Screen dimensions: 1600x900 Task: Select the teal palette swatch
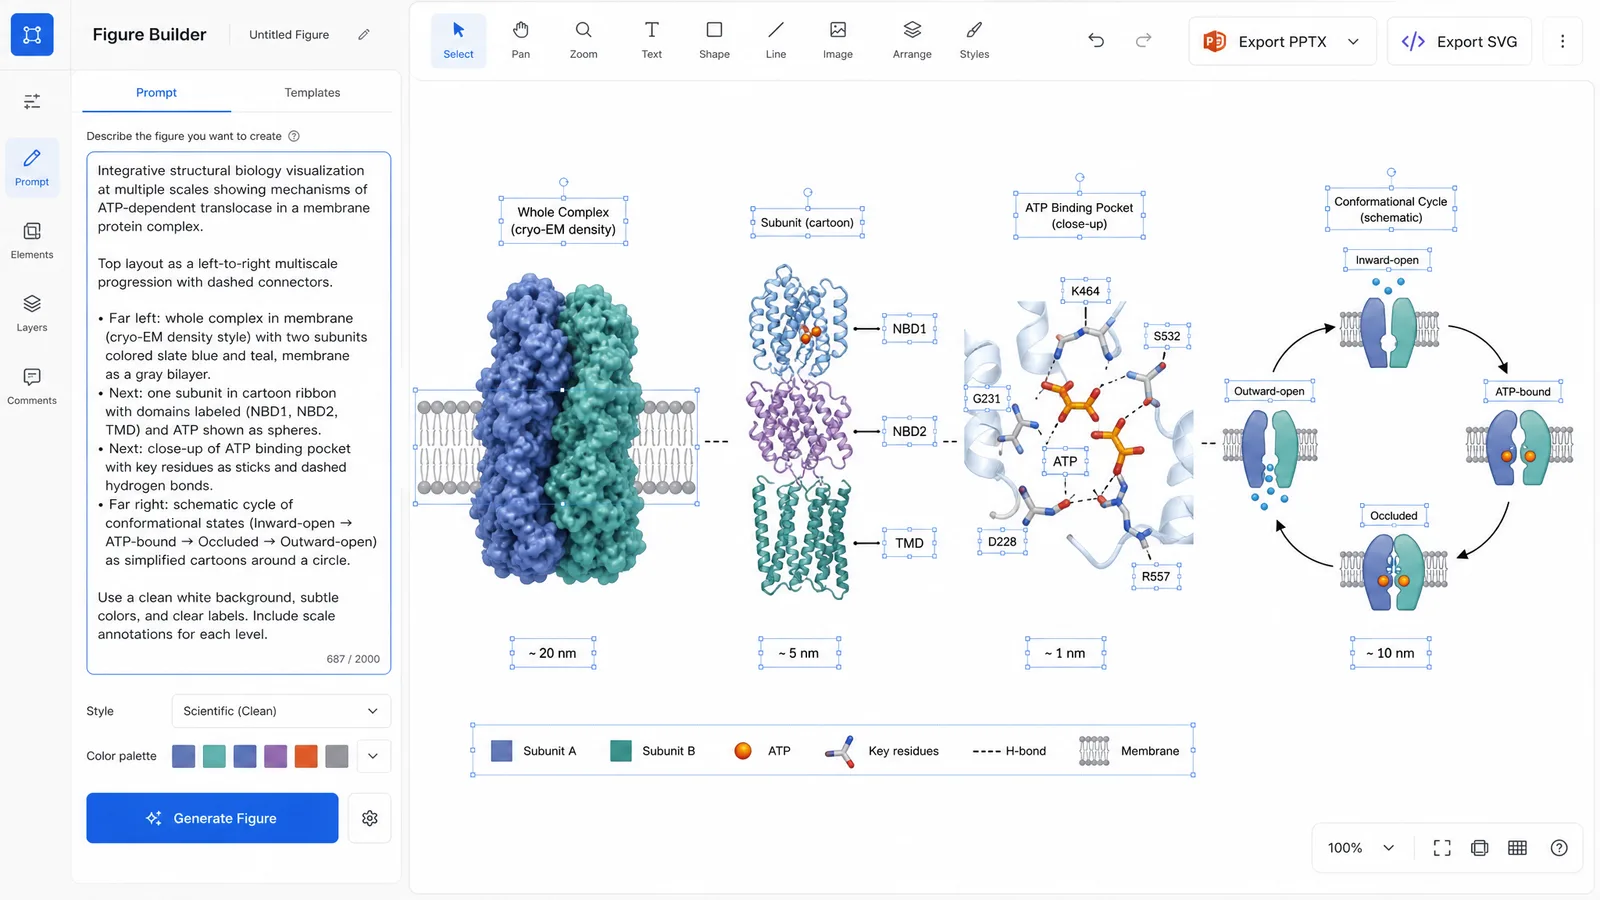(214, 756)
